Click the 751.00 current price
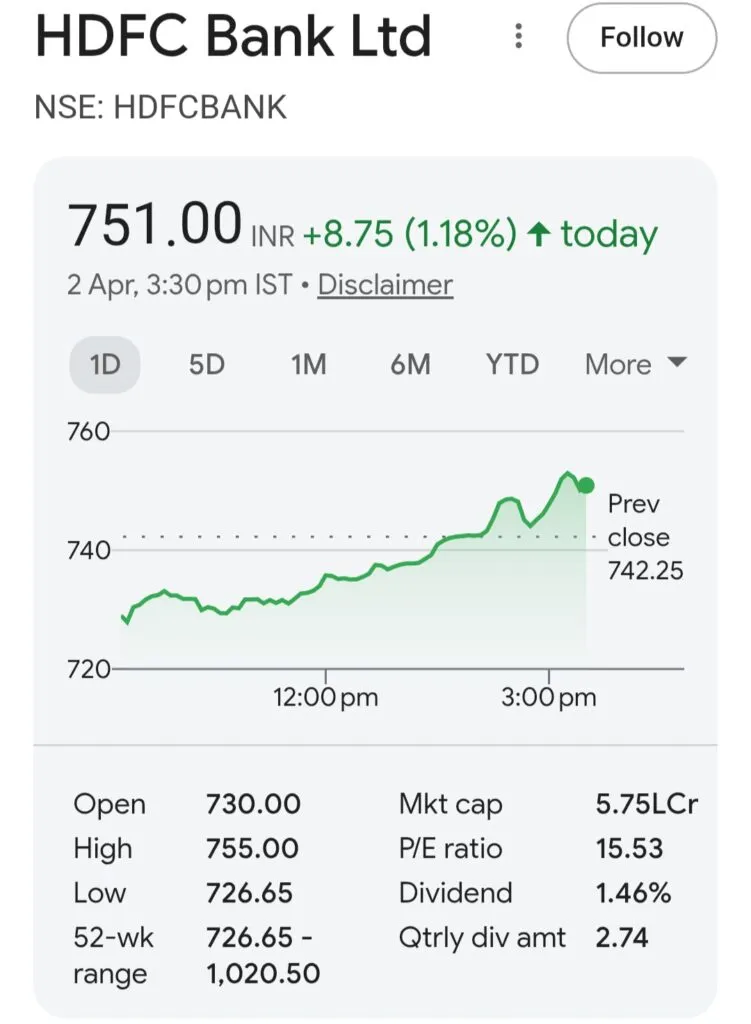Viewport: 751px width, 1024px height. [x=155, y=224]
